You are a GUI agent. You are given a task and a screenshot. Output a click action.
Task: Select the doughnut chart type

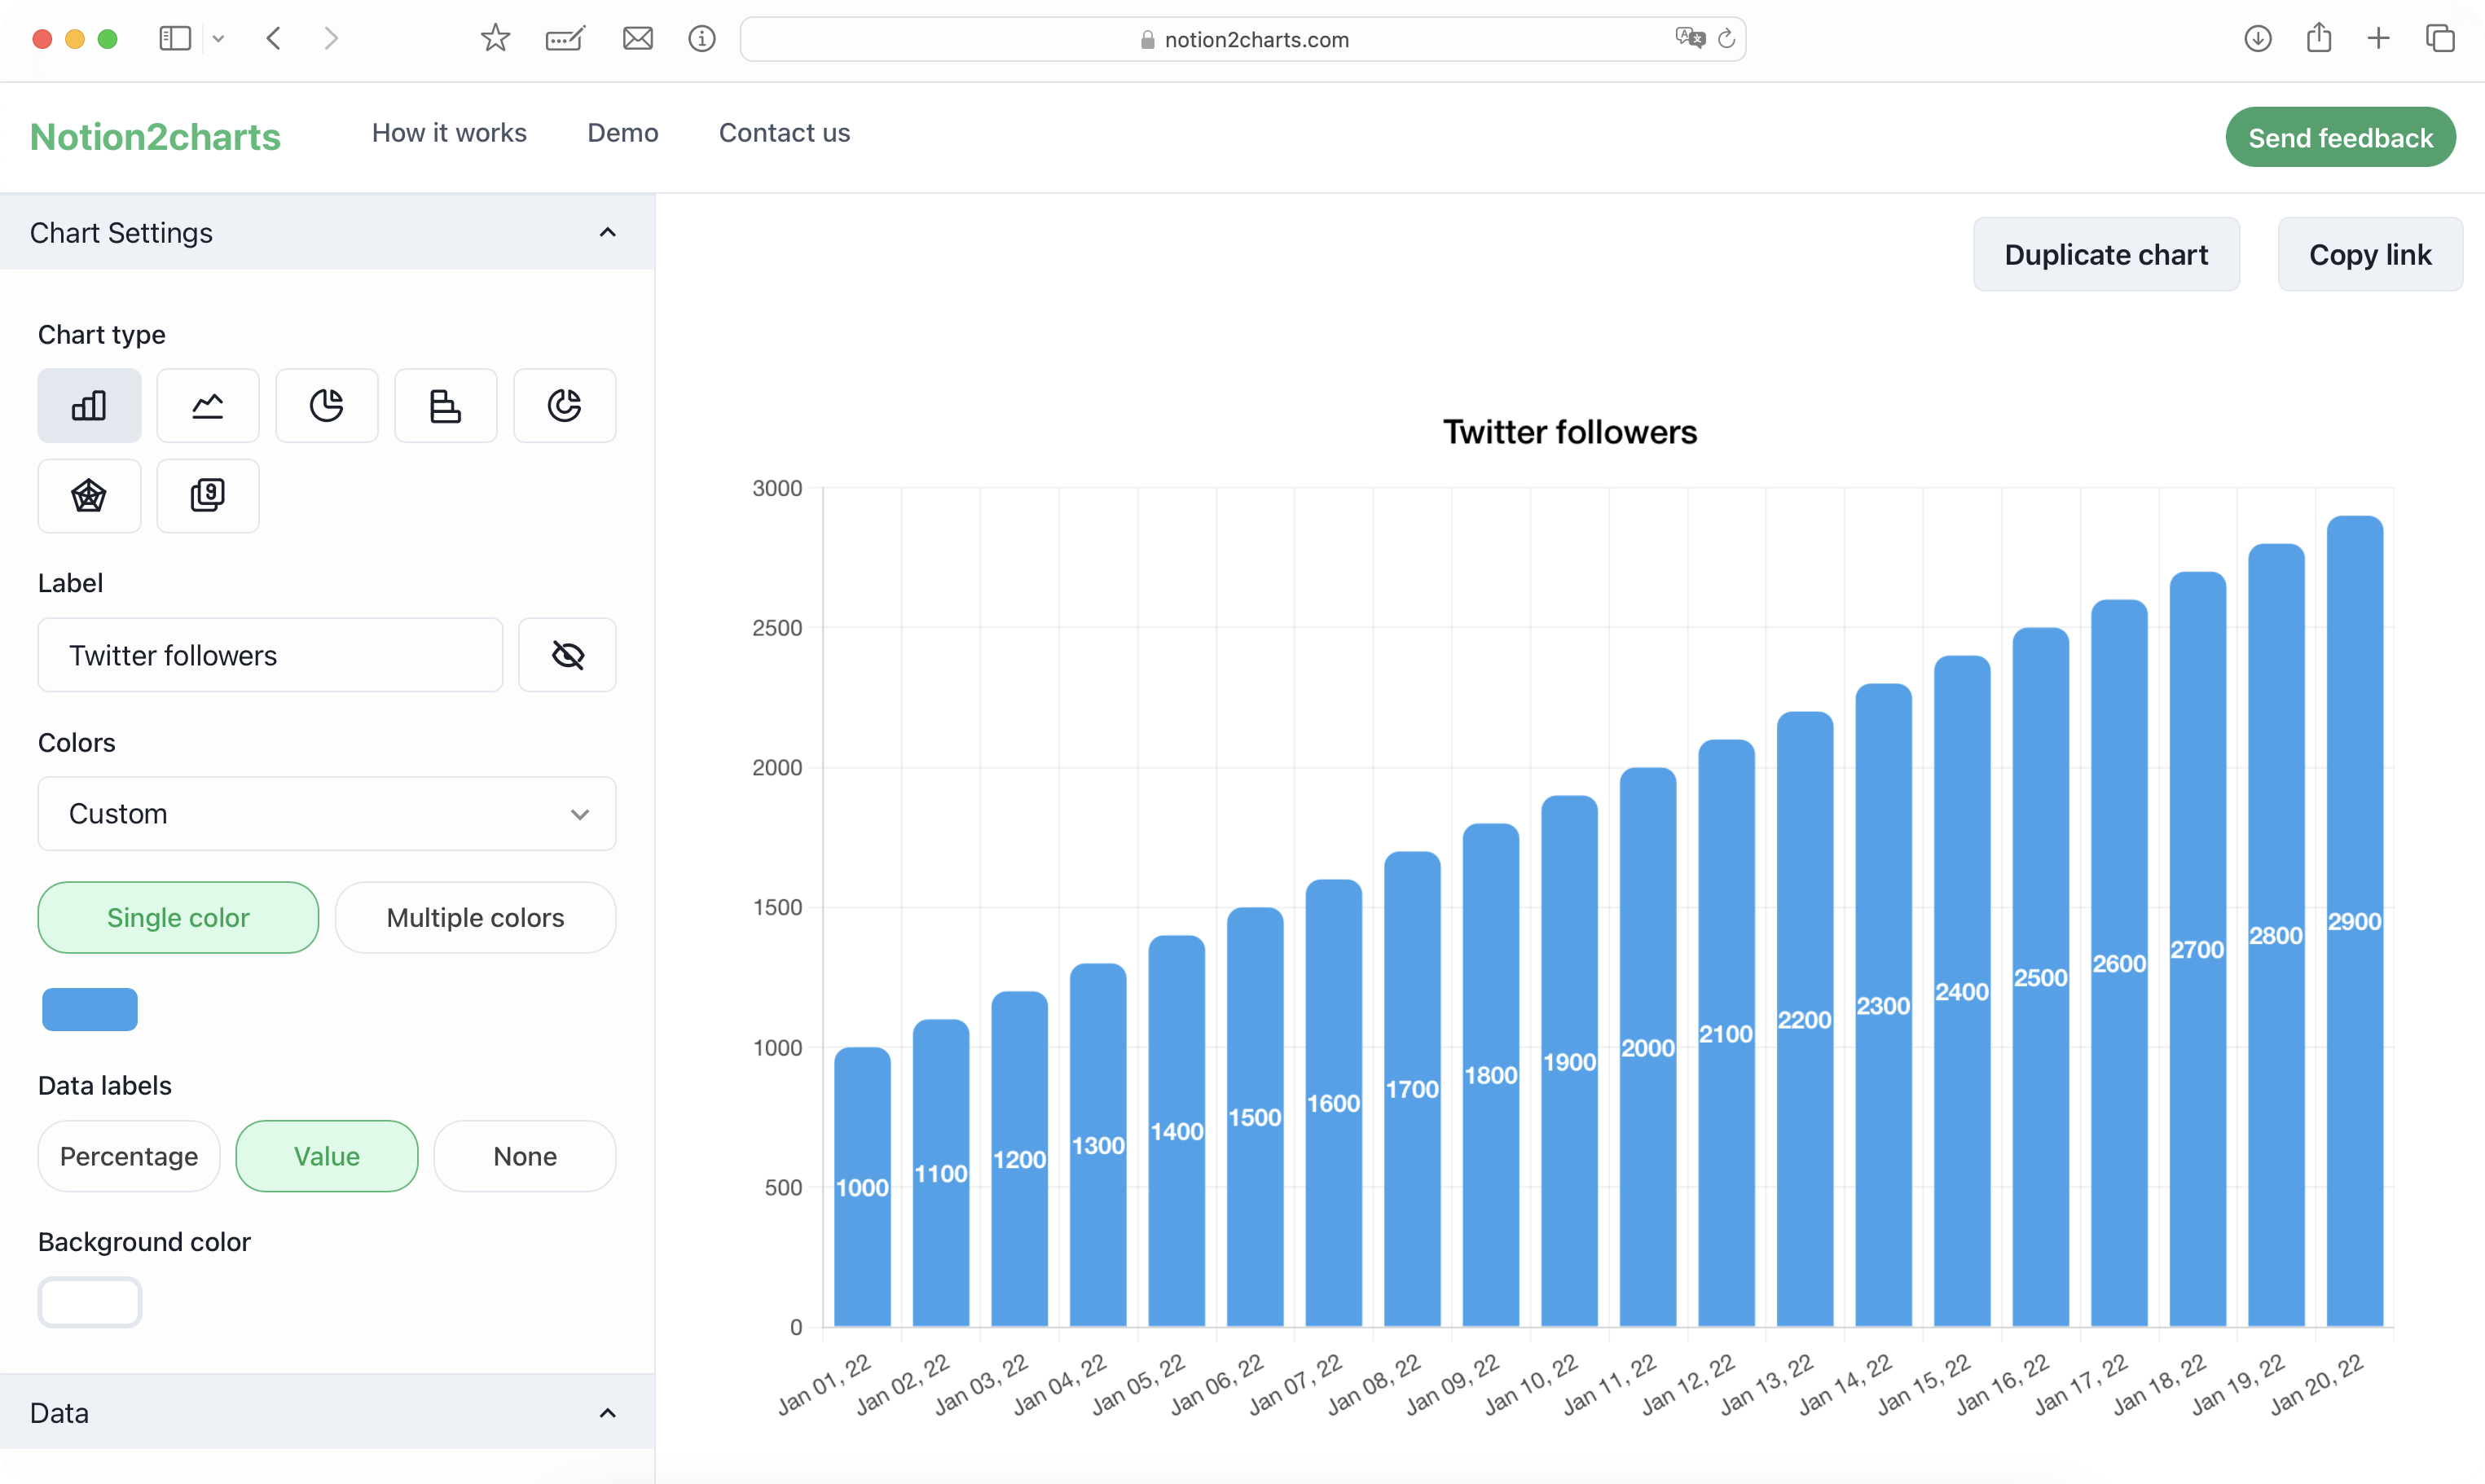pos(563,405)
